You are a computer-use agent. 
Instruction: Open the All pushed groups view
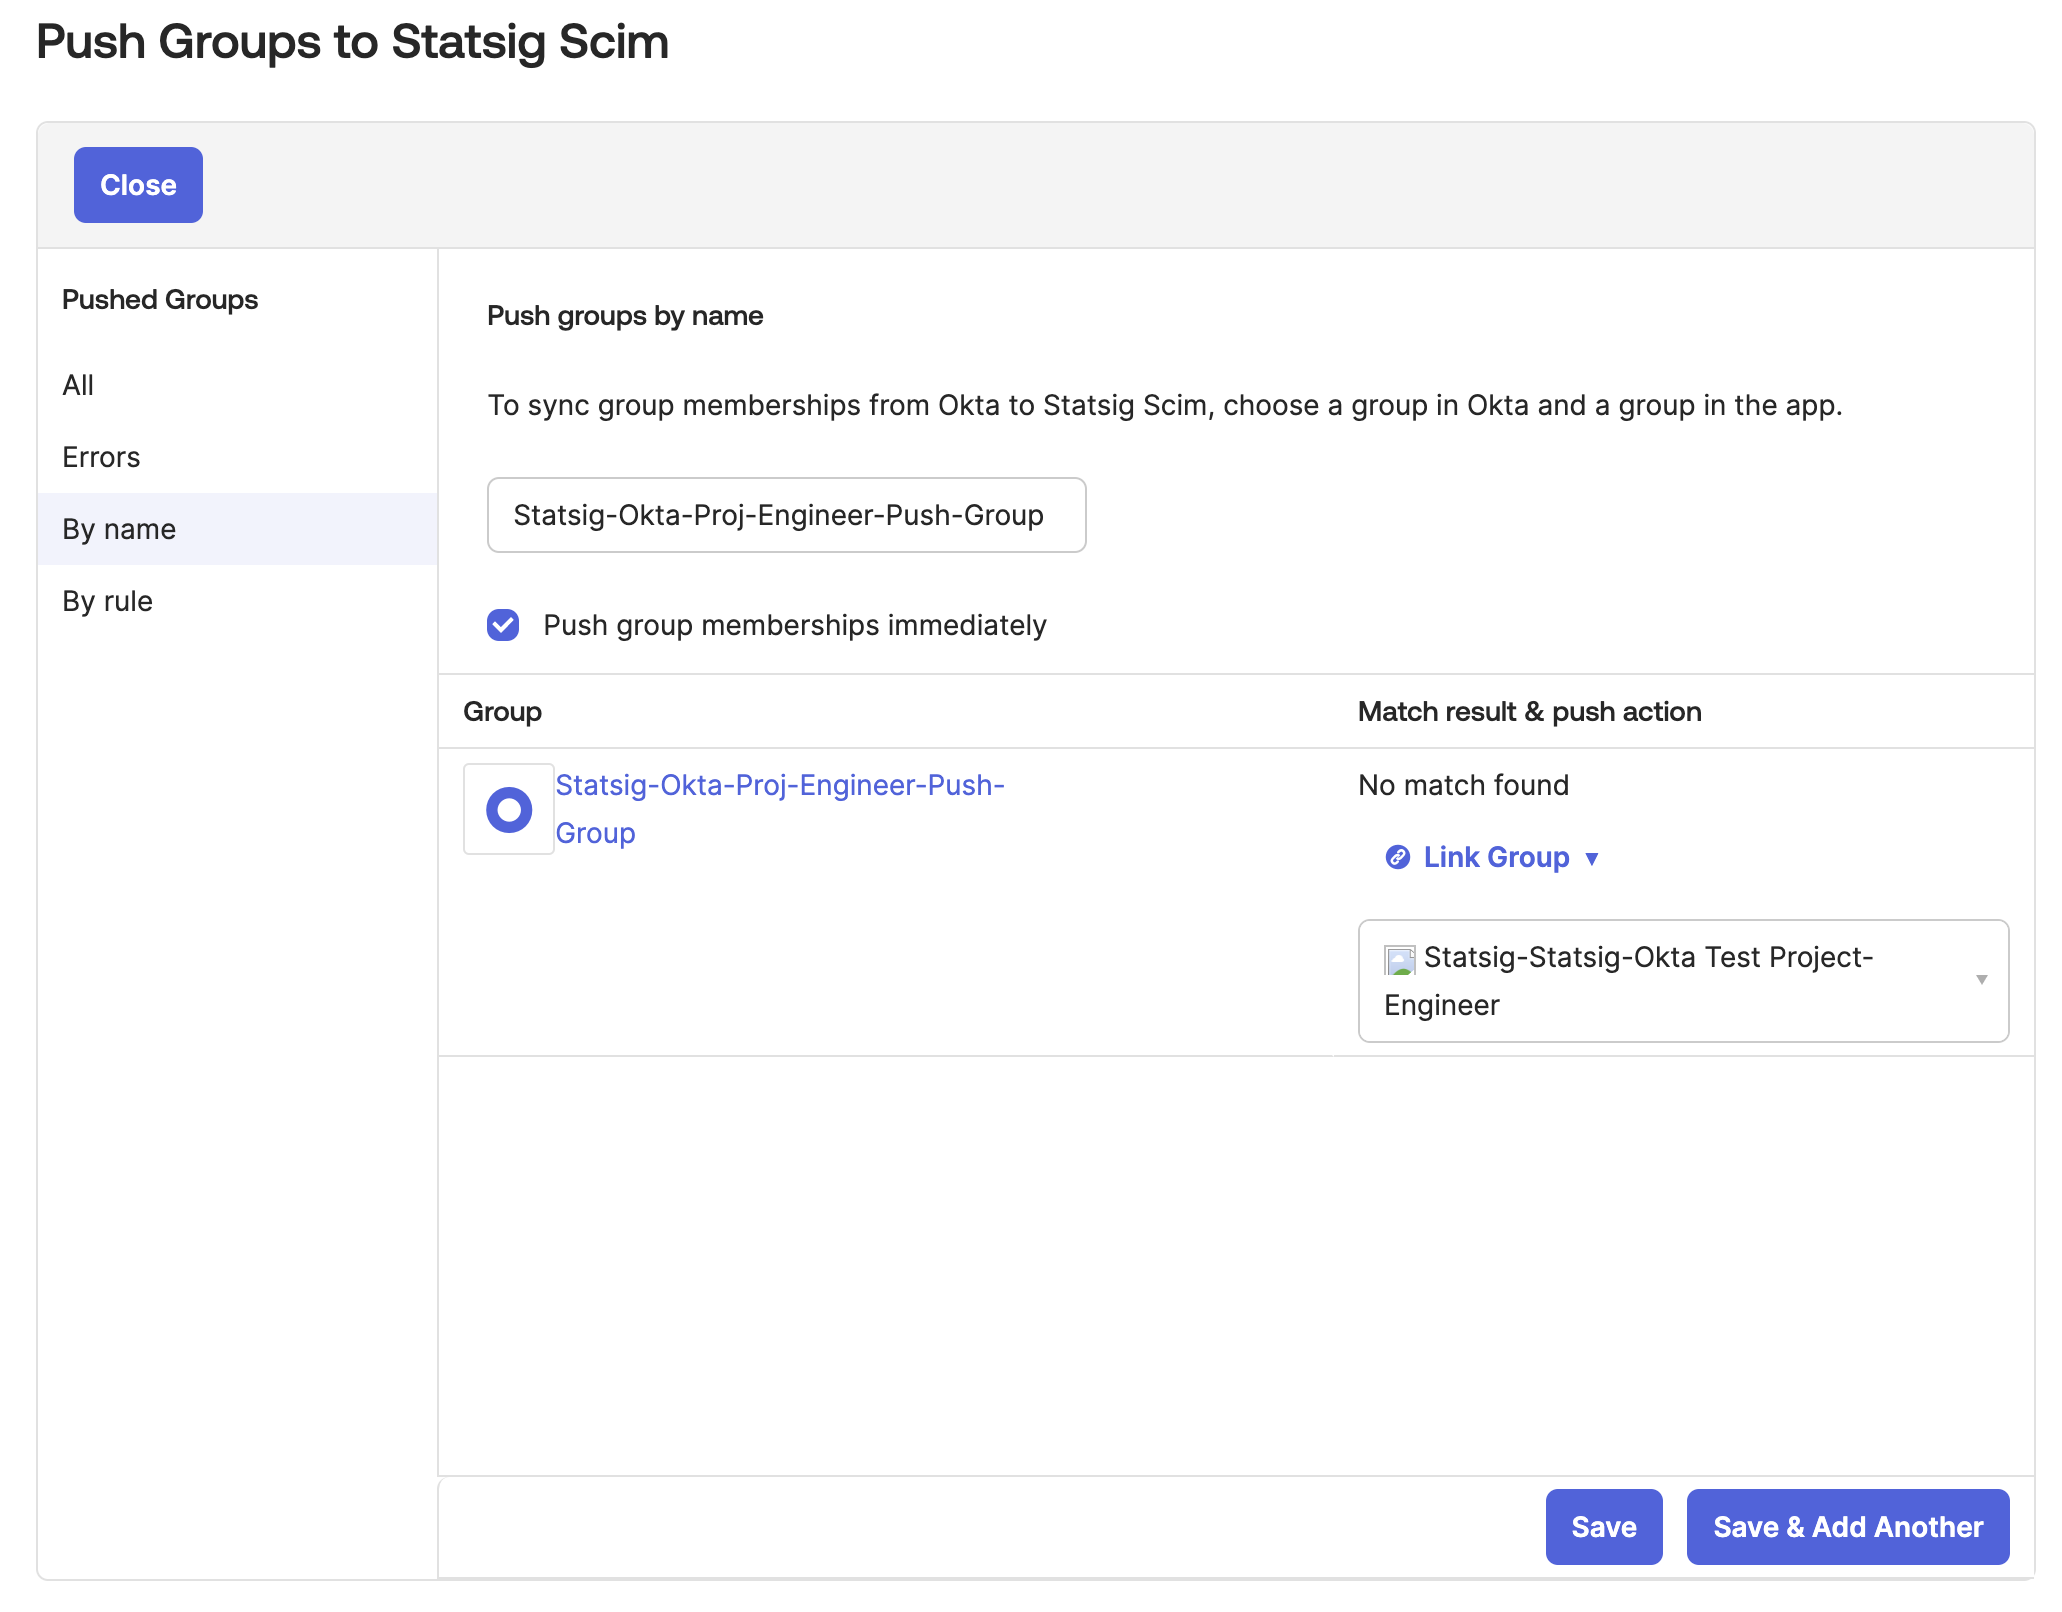[78, 385]
